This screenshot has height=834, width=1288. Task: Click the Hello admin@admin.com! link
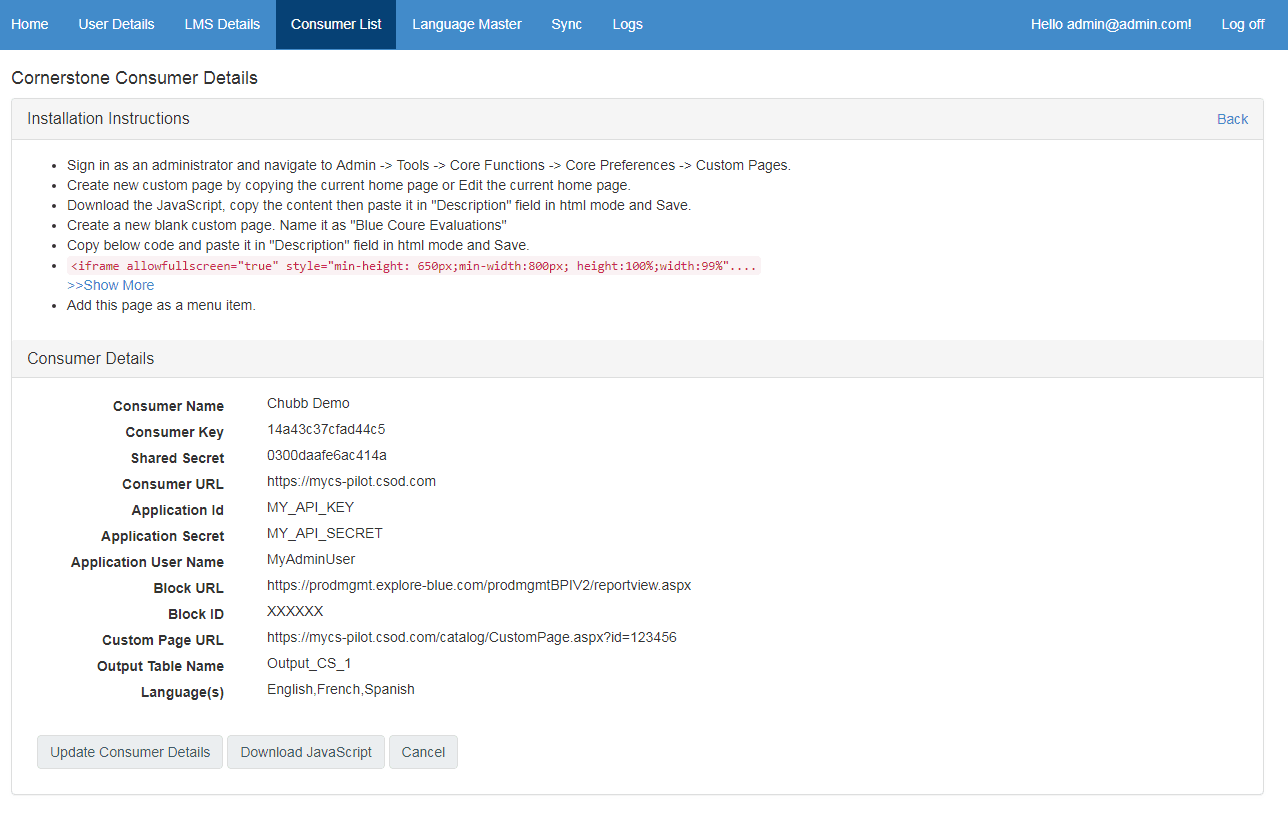[1111, 24]
